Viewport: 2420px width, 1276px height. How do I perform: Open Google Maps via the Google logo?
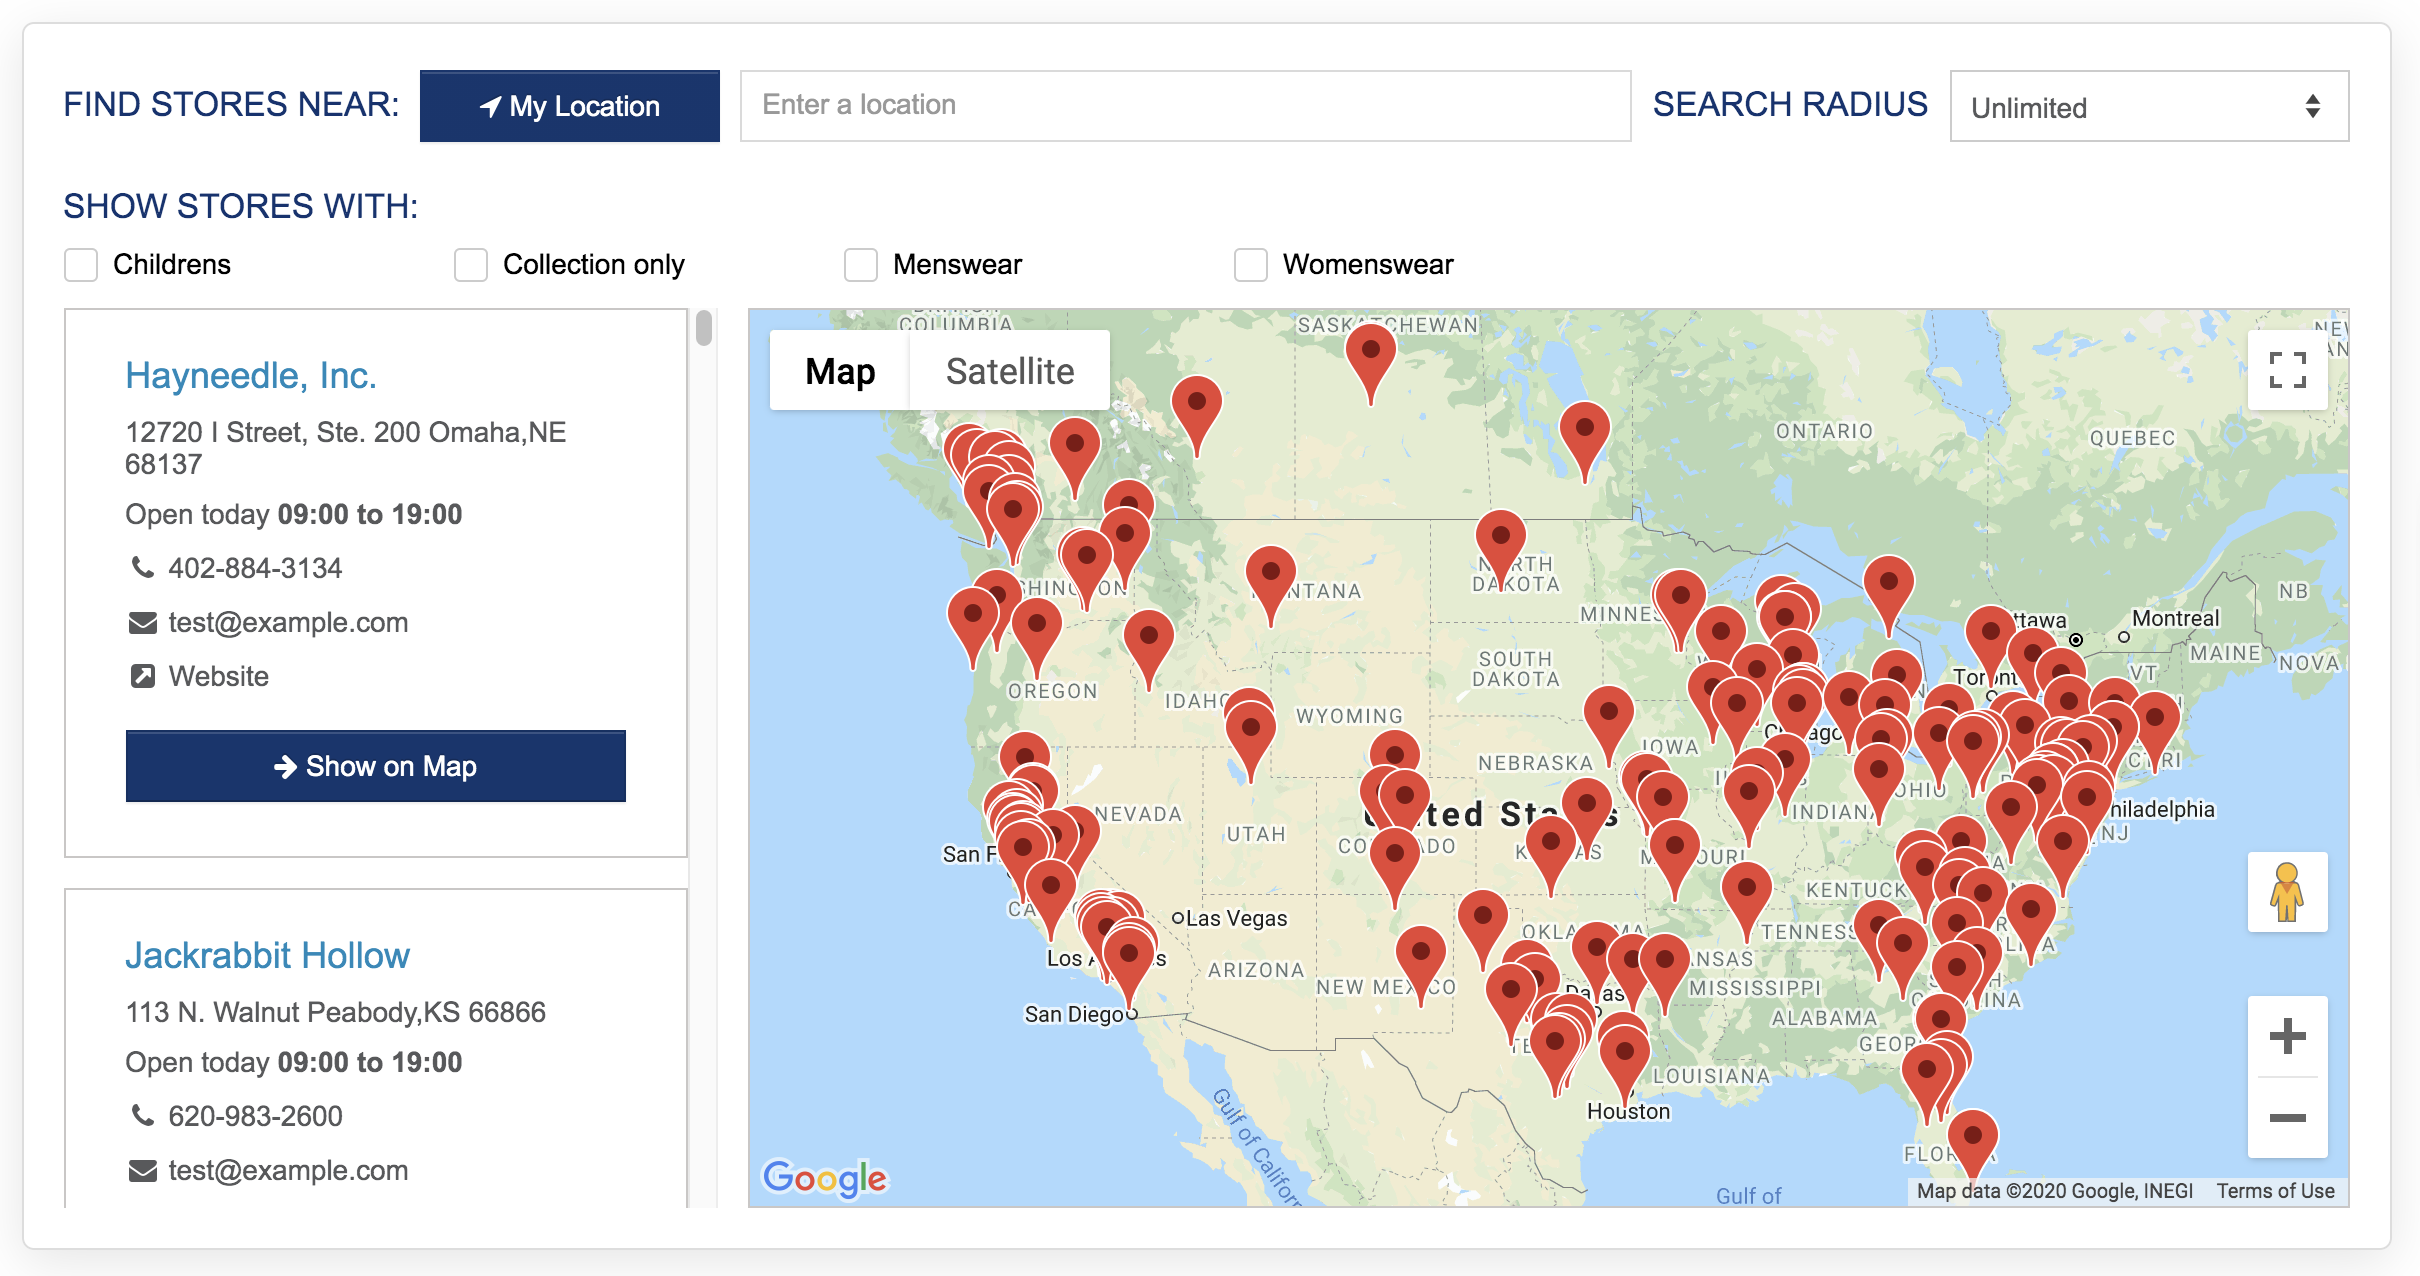[x=823, y=1179]
